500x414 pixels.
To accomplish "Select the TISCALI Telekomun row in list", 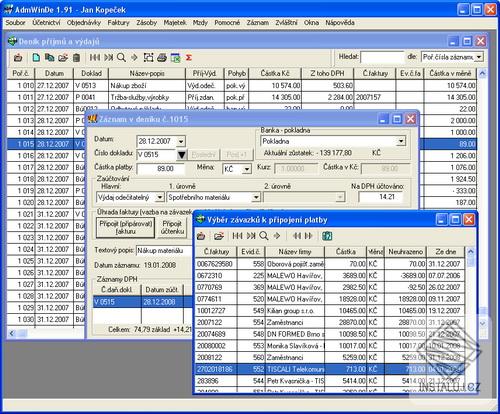I will pos(330,369).
